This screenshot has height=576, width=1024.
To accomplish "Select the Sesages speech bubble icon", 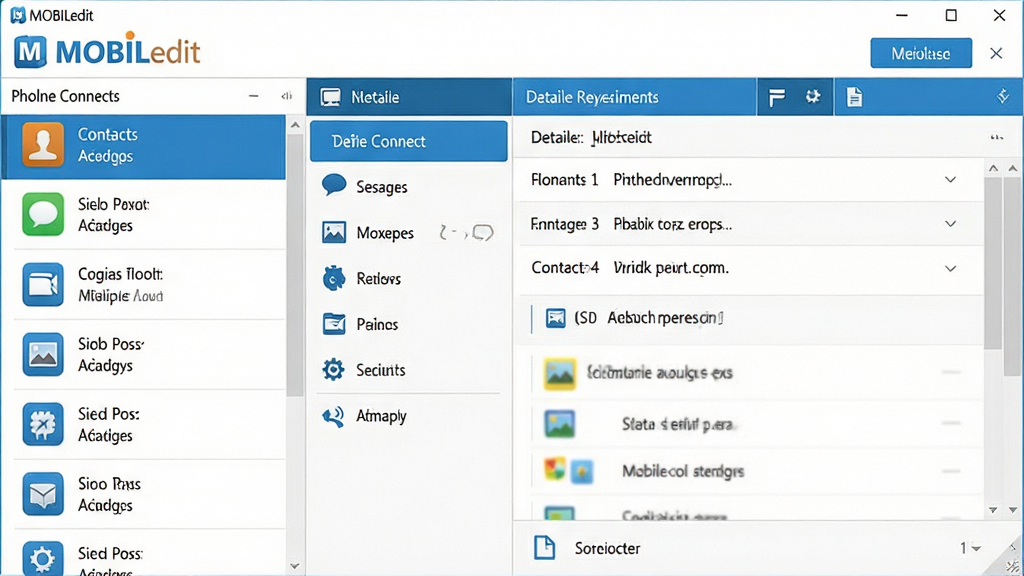I will pyautogui.click(x=334, y=185).
